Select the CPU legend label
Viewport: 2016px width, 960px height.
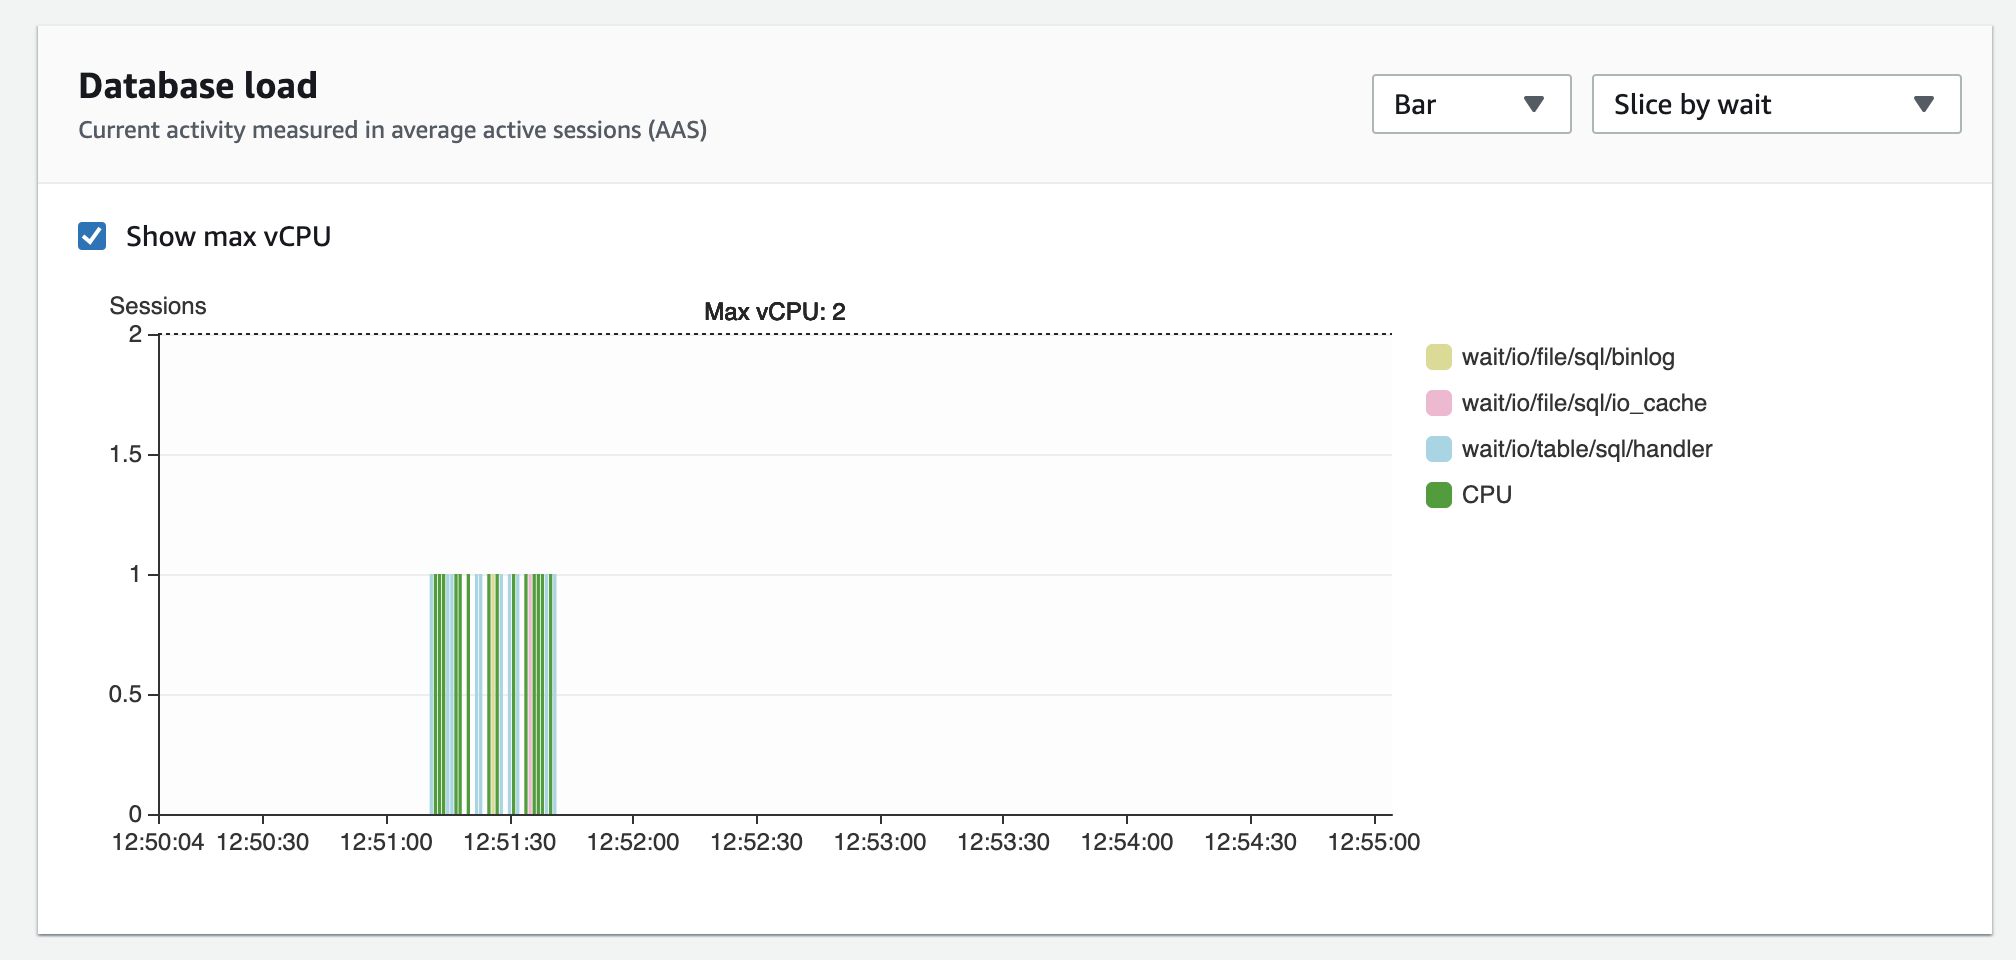click(1487, 495)
